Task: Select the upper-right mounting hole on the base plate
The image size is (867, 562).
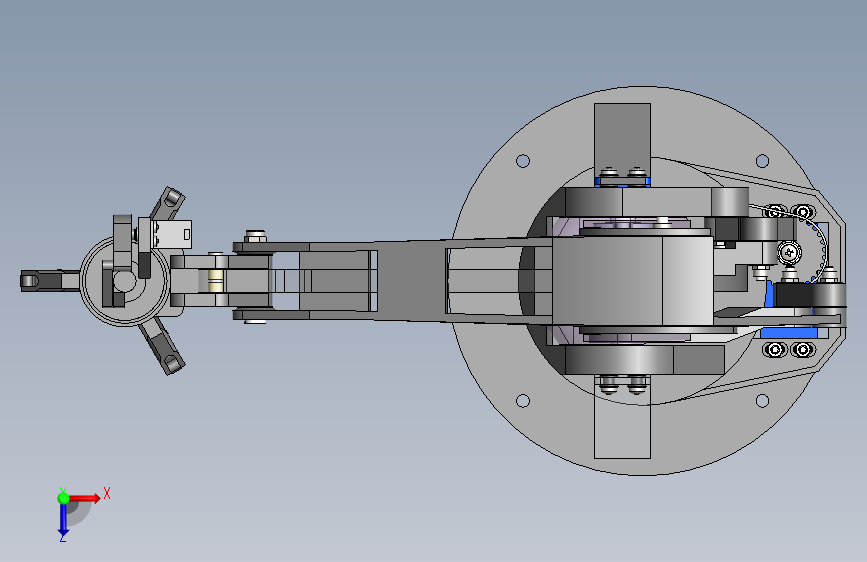Action: [x=762, y=161]
